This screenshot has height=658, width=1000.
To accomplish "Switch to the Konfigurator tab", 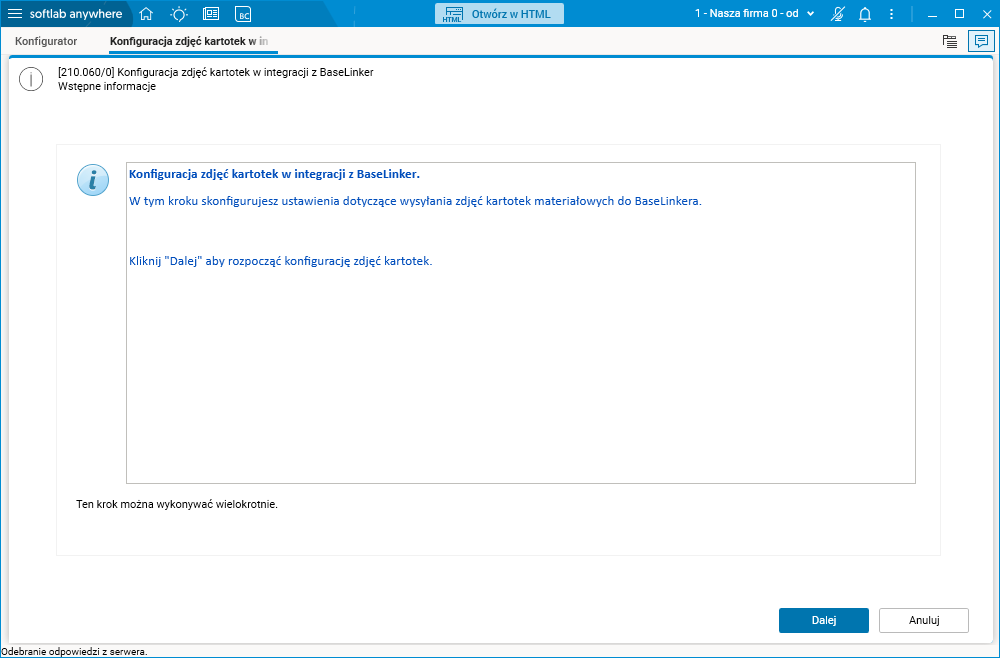I will [46, 41].
